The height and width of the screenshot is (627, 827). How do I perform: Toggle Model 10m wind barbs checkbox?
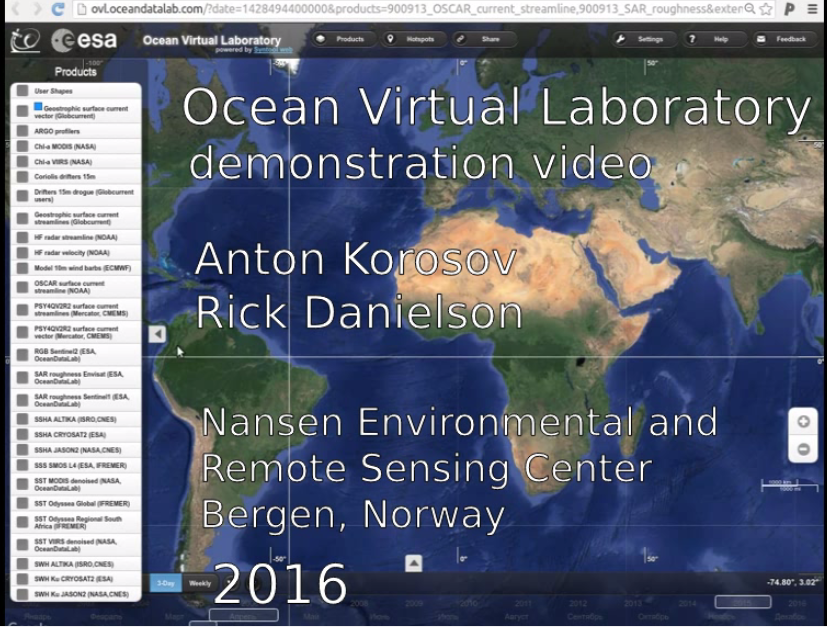pos(22,268)
